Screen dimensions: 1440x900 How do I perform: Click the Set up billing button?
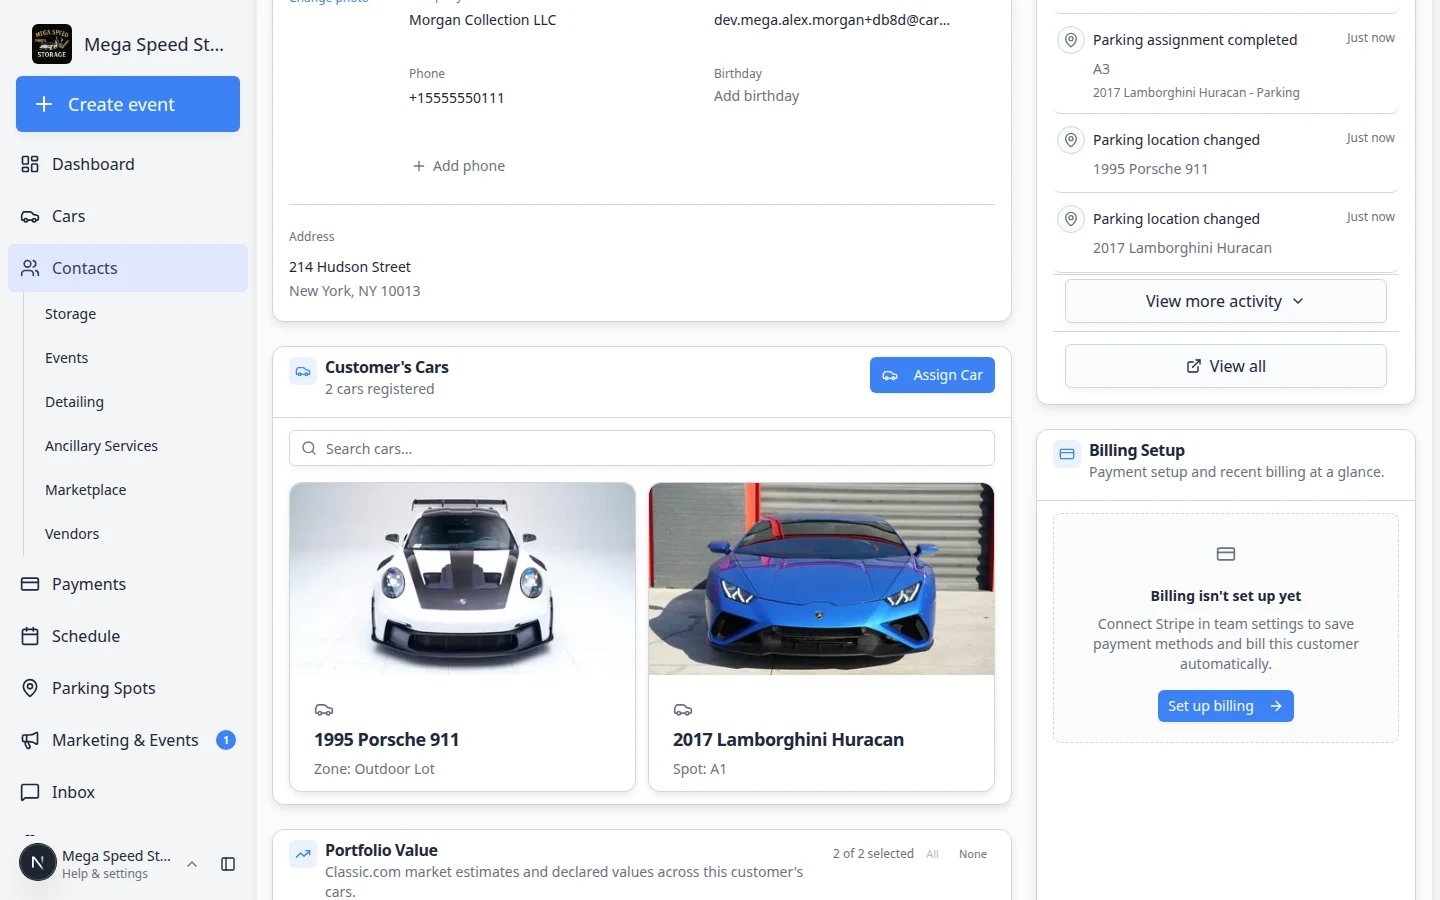click(x=1226, y=706)
